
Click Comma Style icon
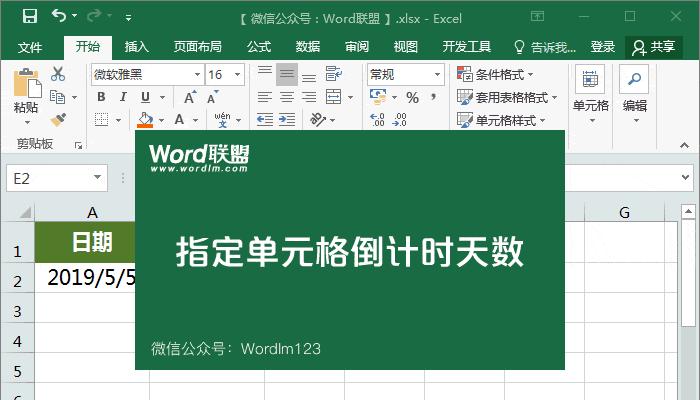tap(434, 97)
